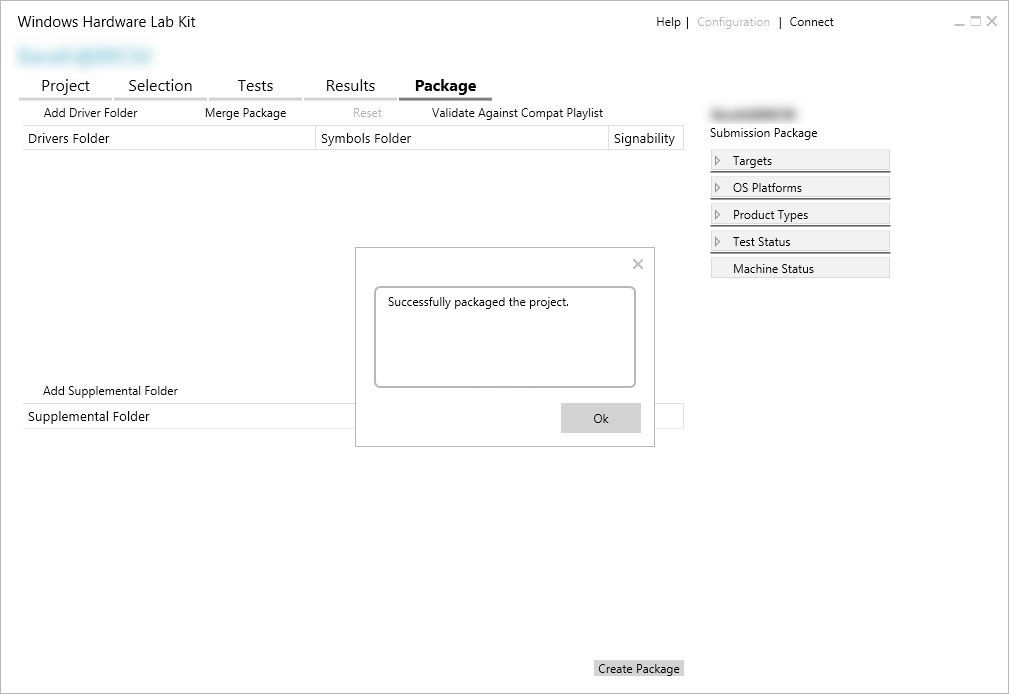Choose Validate Against Compat Playlist
This screenshot has height=694, width=1009.
click(517, 113)
